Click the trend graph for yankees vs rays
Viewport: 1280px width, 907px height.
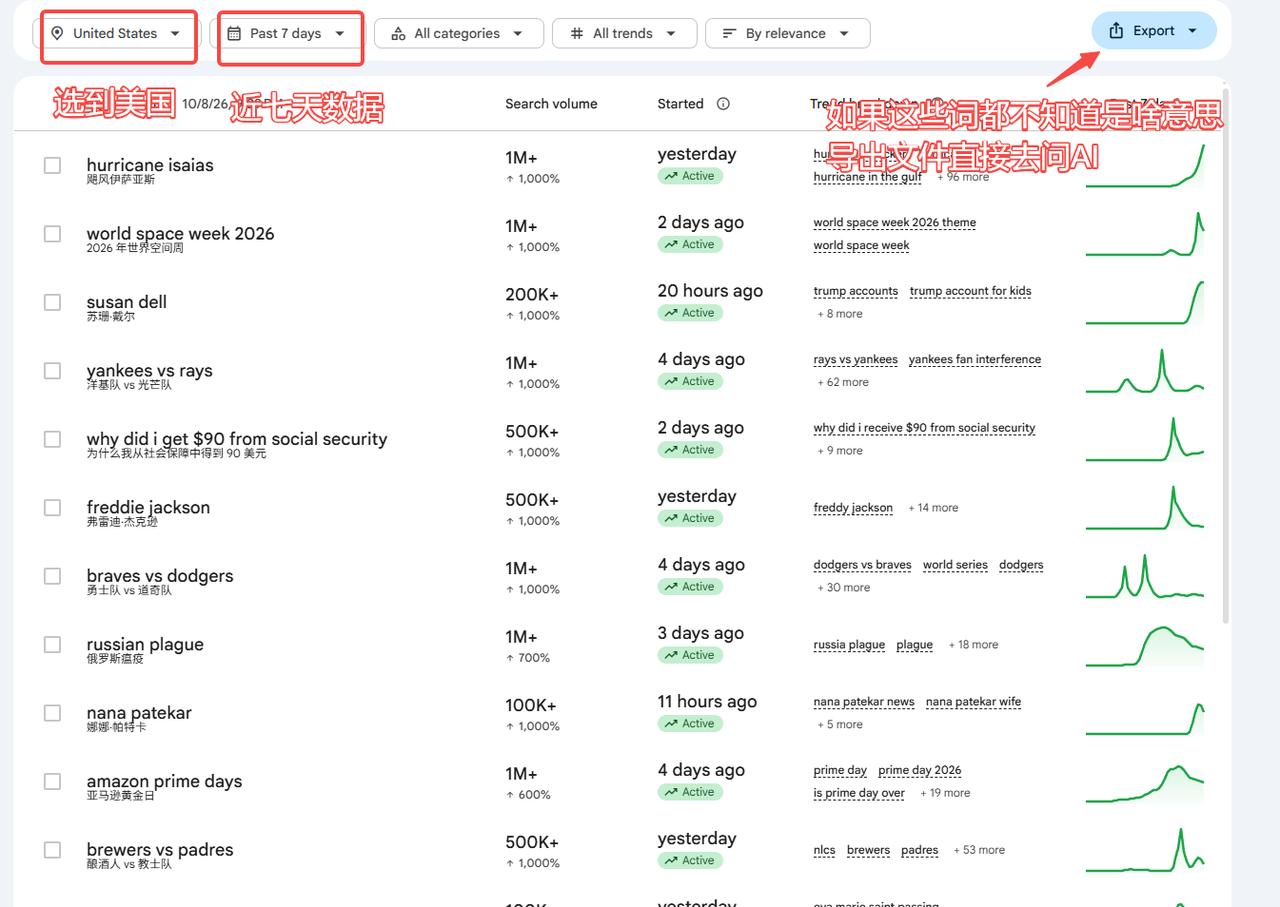[x=1145, y=371]
